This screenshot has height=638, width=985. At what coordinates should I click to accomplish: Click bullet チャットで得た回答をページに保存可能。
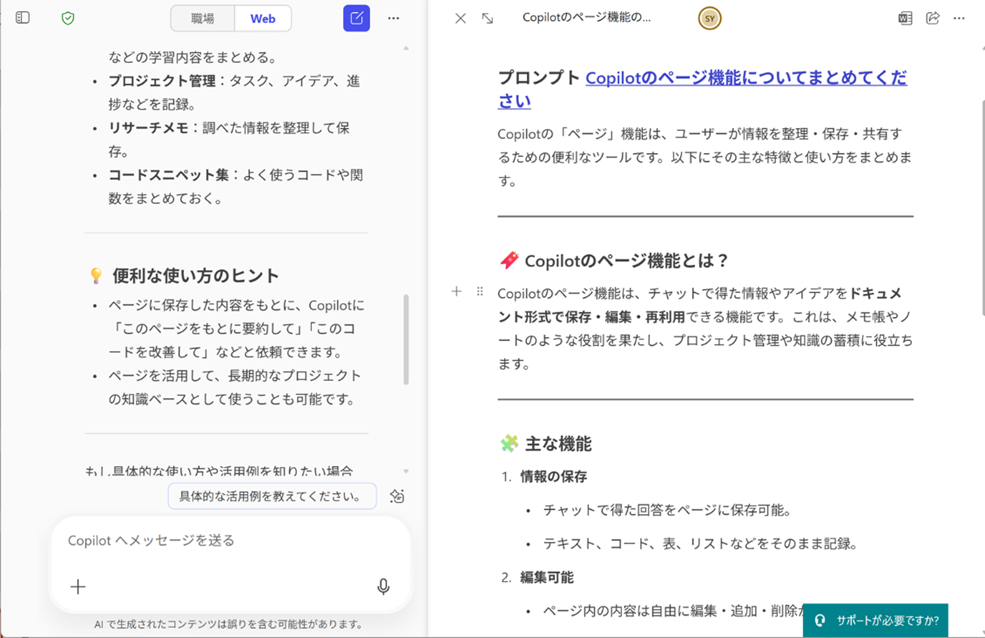pos(667,510)
